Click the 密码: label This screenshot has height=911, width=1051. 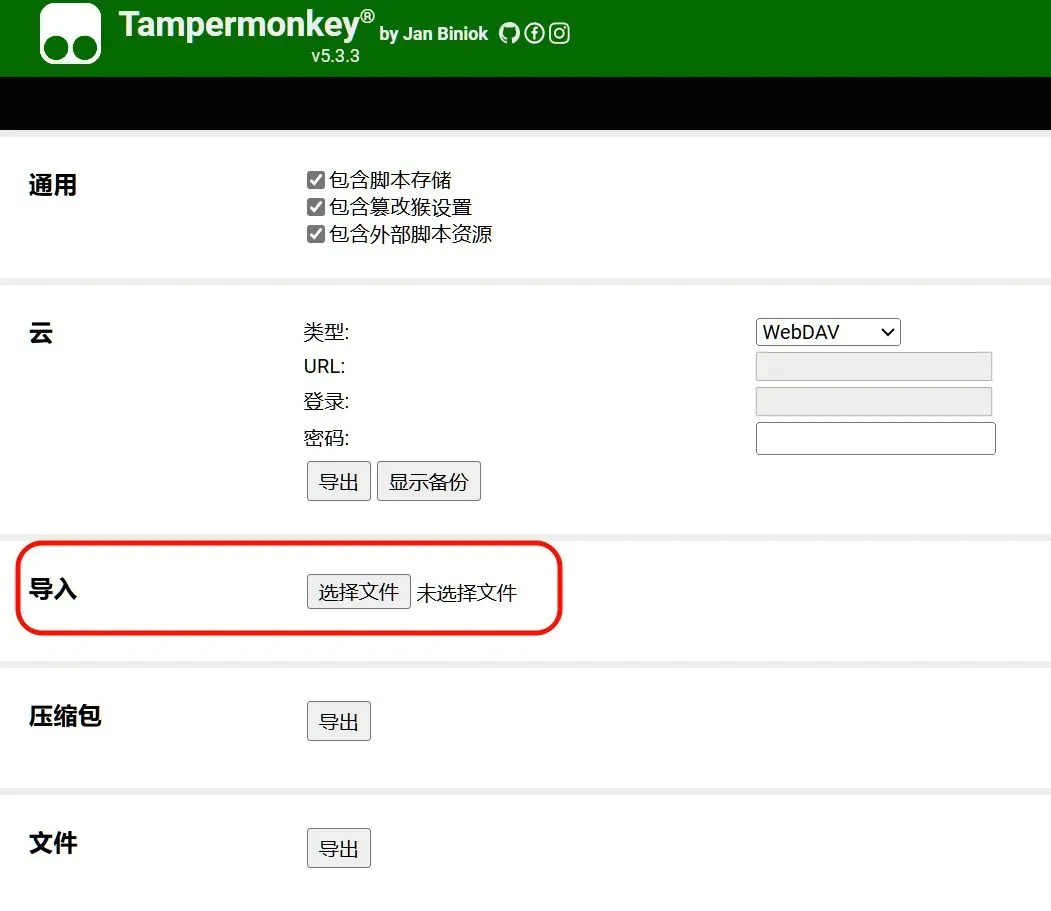point(326,438)
